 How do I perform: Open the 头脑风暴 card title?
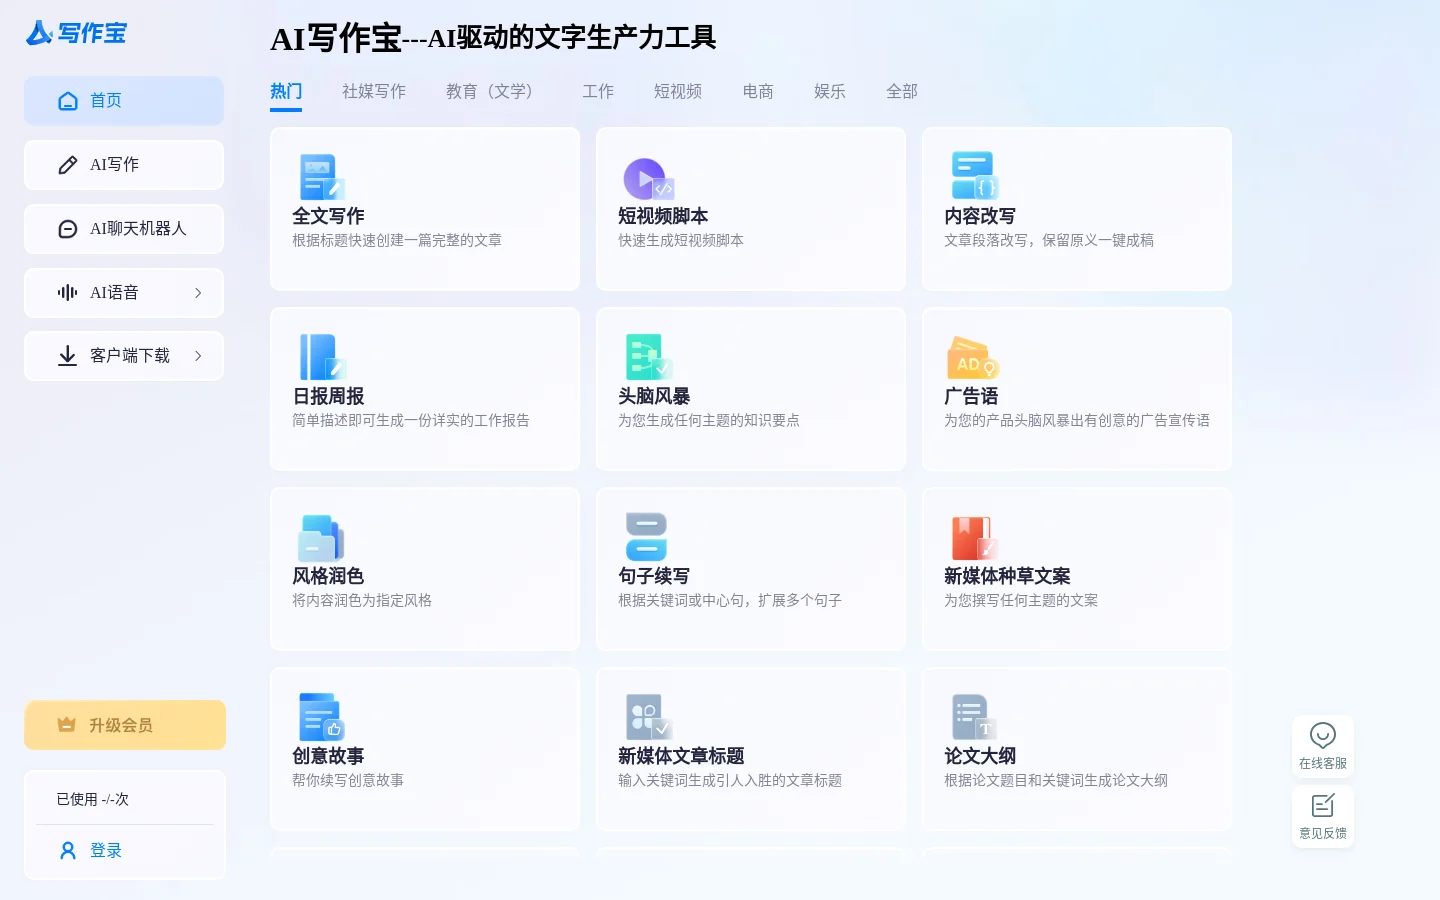pyautogui.click(x=654, y=396)
